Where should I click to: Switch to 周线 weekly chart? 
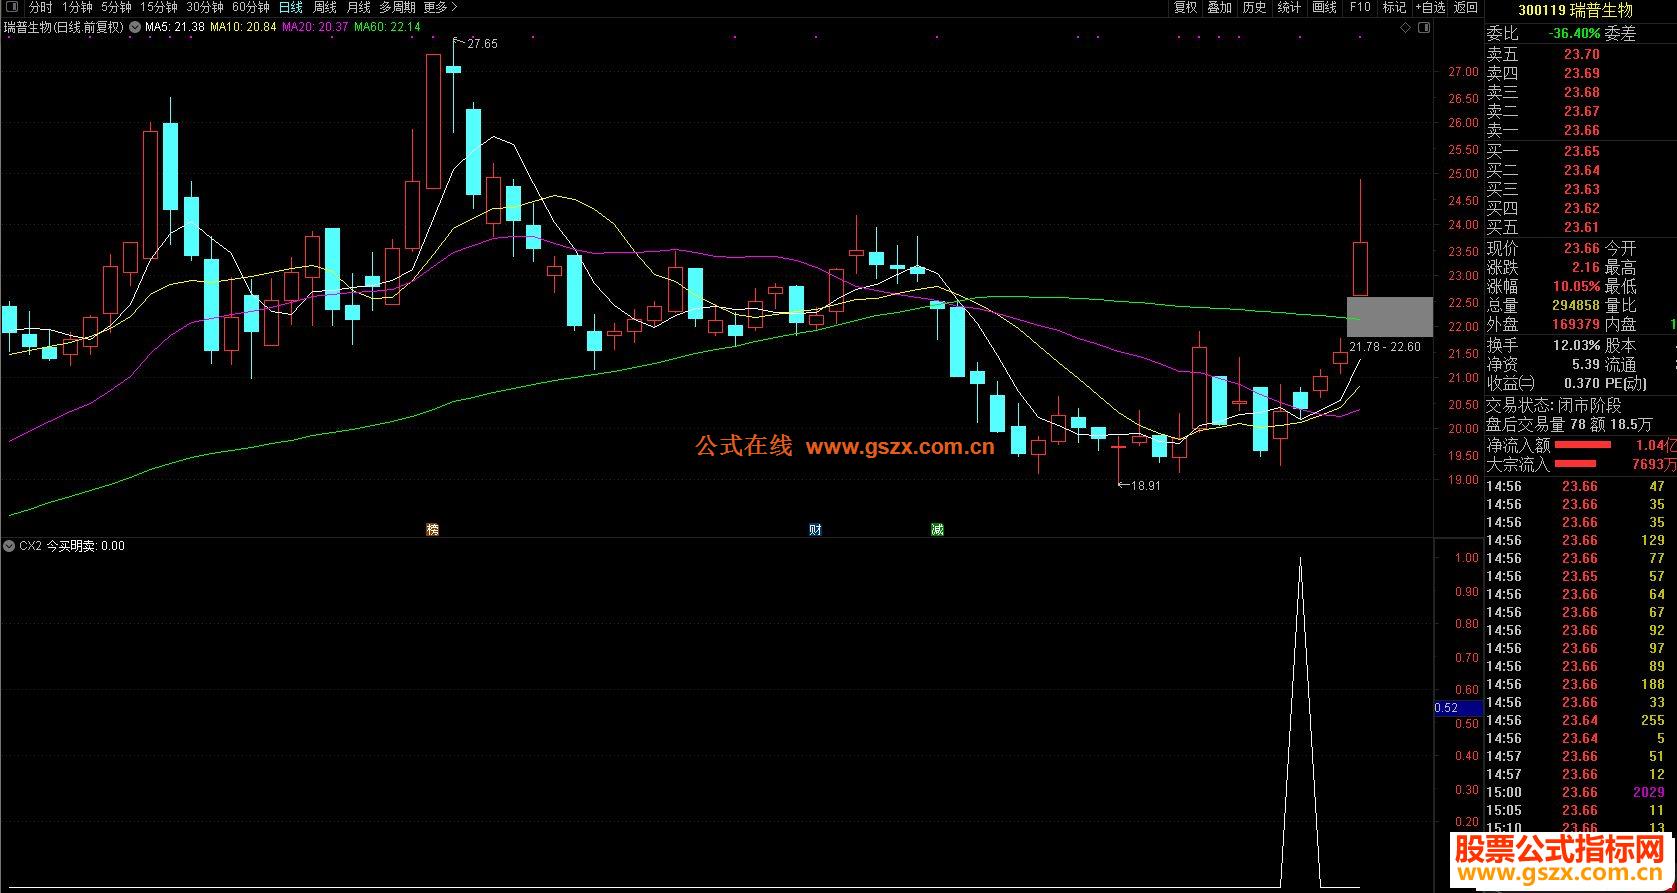[x=325, y=7]
